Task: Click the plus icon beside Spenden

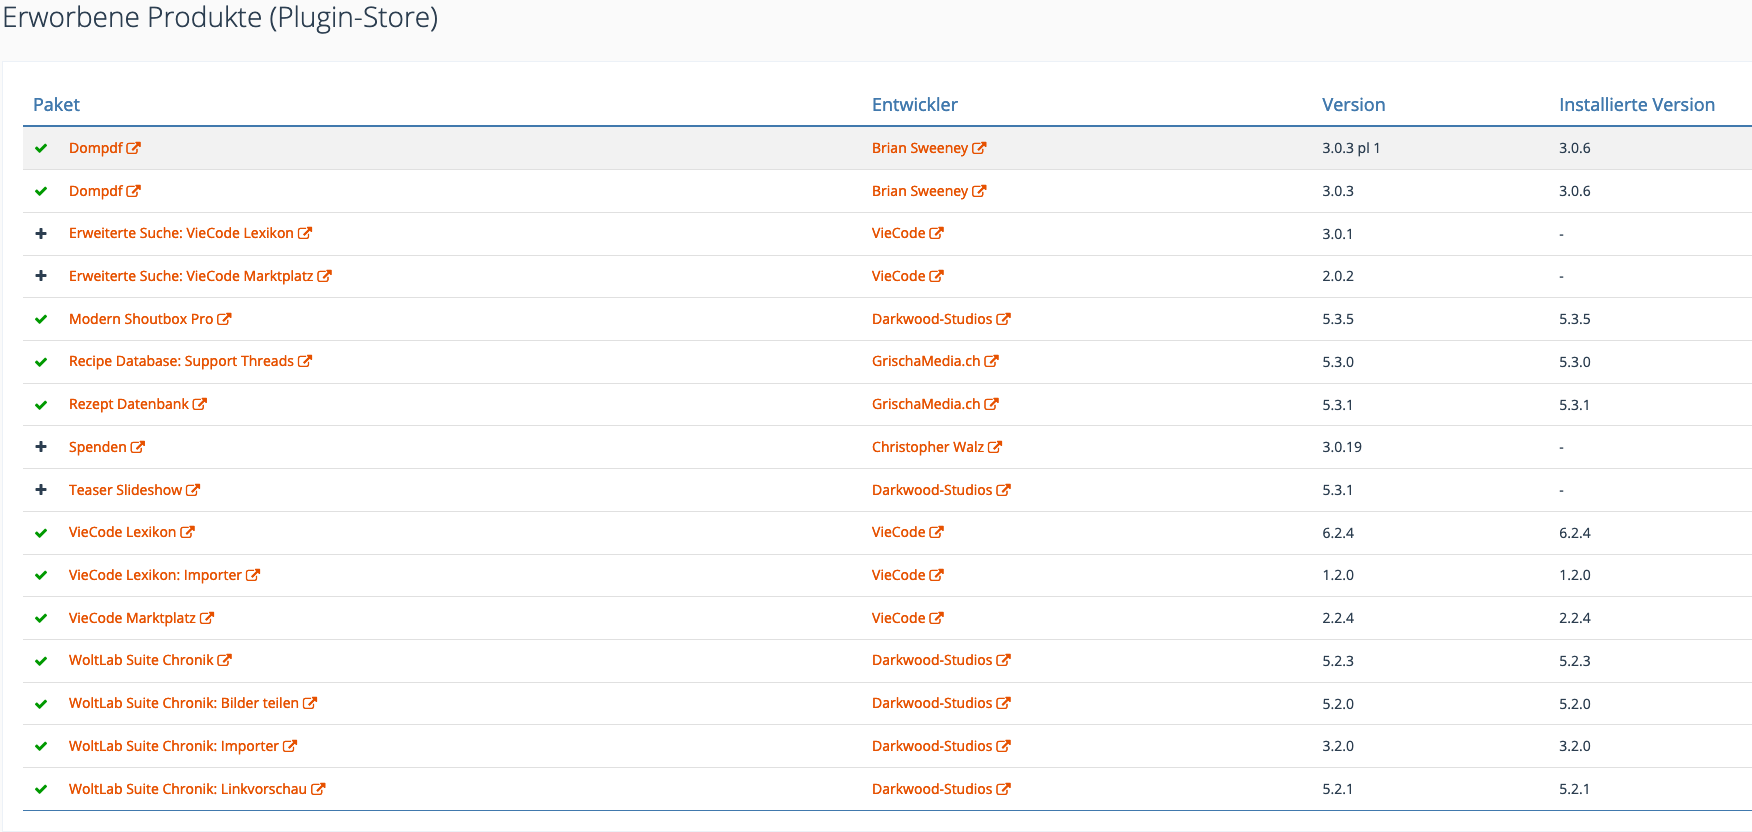Action: point(41,447)
